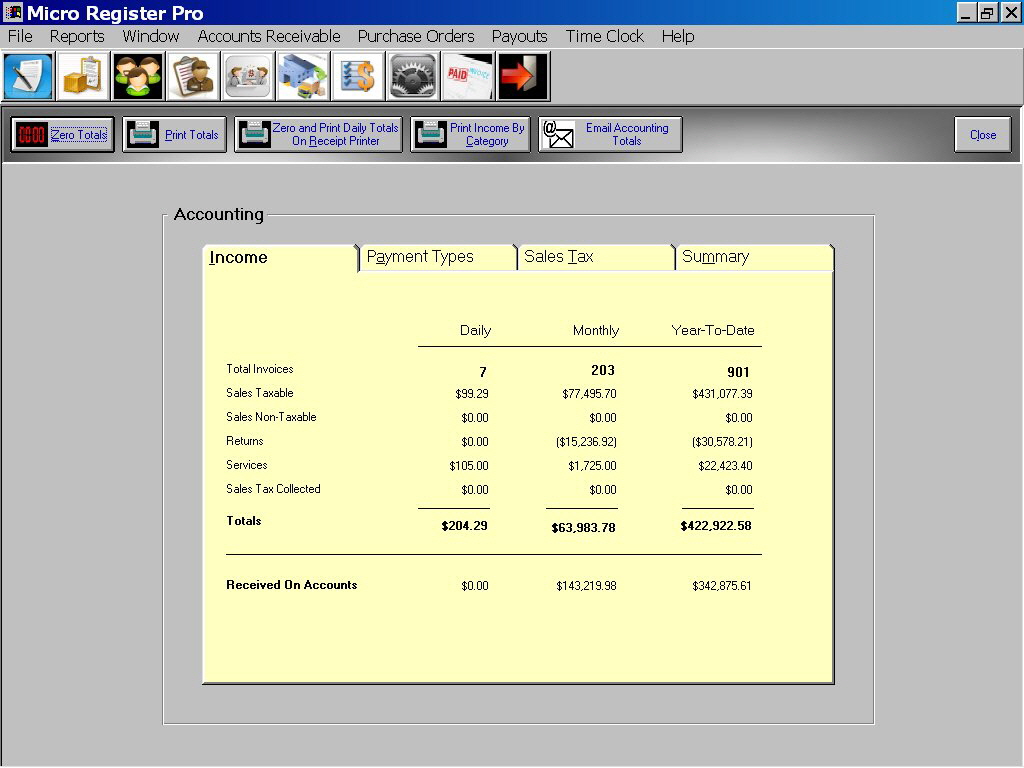The height and width of the screenshot is (768, 1024).
Task: Open inventory box and clipboard icon
Action: click(x=83, y=76)
